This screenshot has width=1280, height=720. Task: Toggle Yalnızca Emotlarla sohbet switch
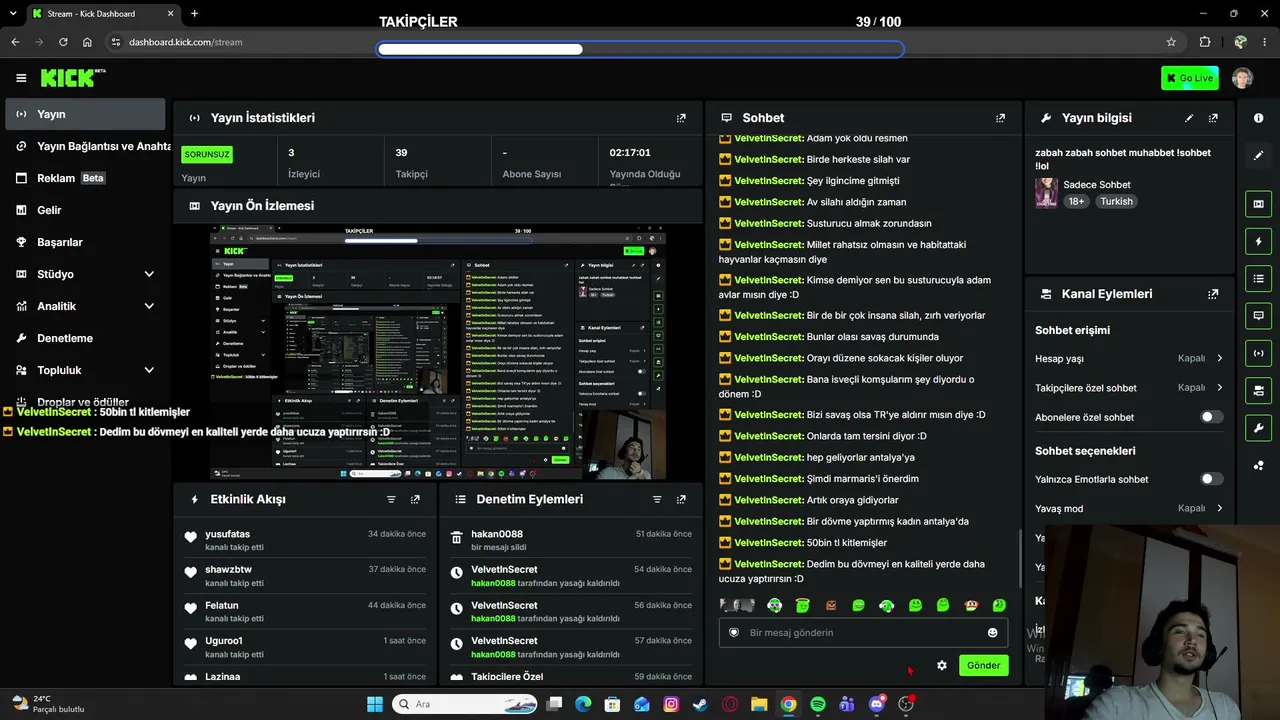click(x=1211, y=479)
